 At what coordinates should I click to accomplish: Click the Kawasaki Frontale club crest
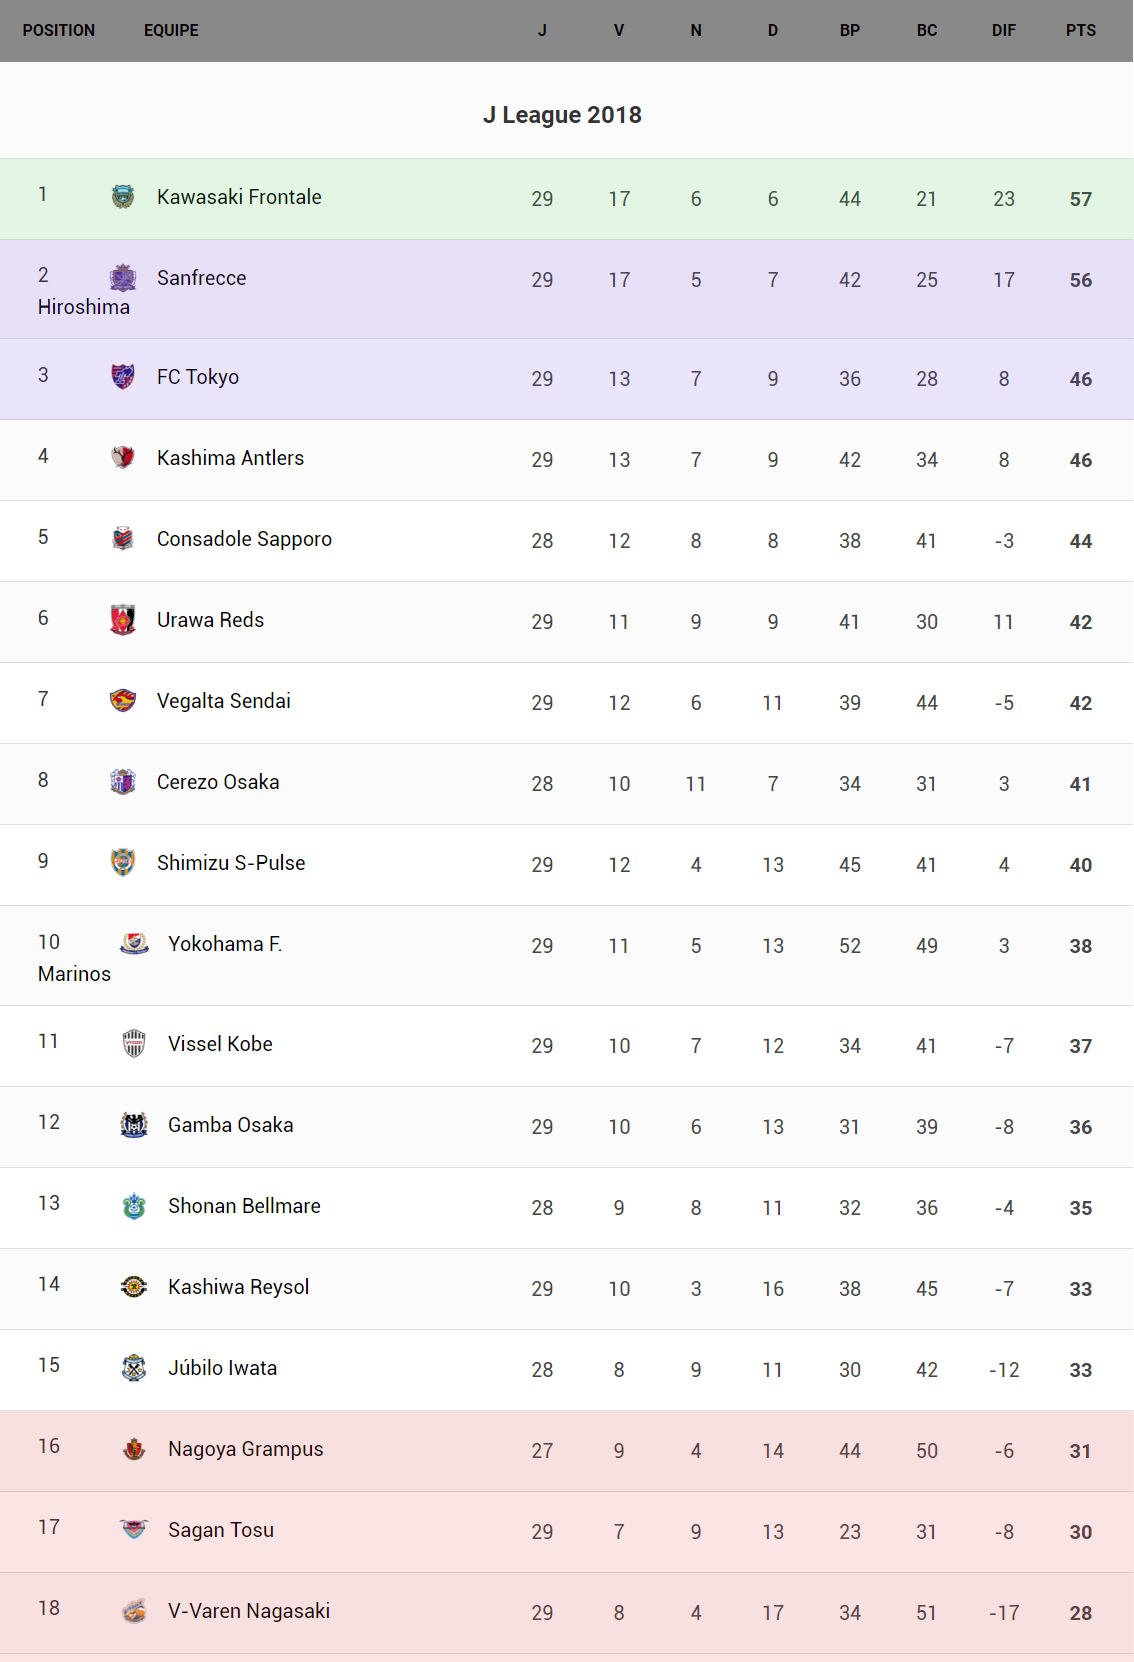[x=123, y=197]
